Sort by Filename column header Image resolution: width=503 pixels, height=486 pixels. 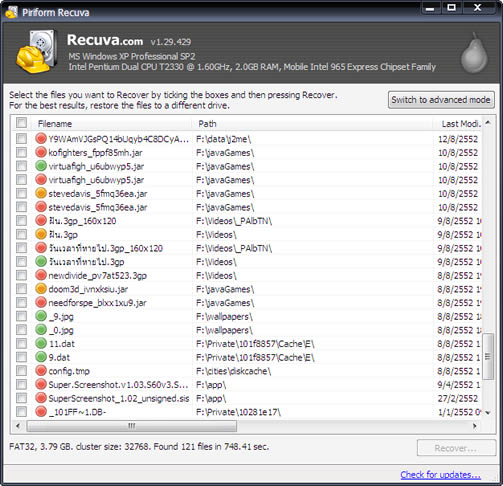click(x=112, y=124)
